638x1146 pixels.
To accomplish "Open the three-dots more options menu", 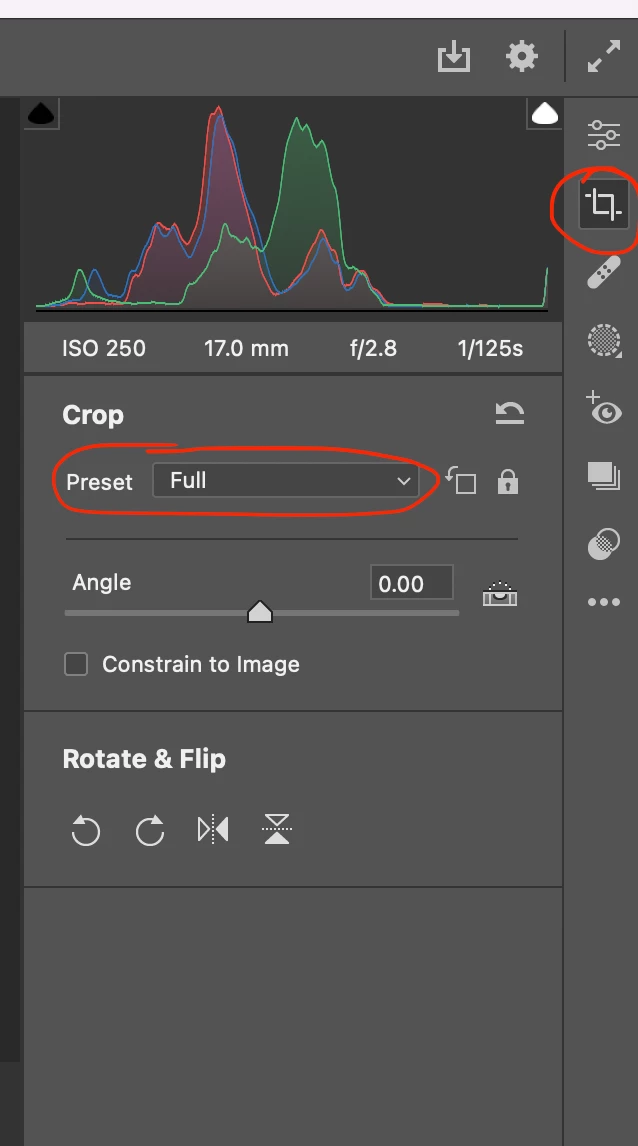I will click(x=603, y=602).
